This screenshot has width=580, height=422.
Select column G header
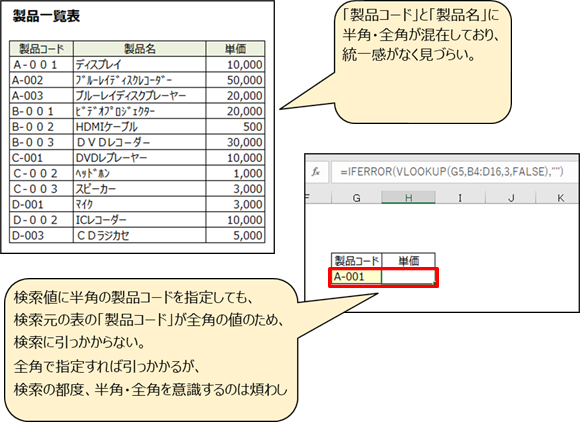(356, 198)
